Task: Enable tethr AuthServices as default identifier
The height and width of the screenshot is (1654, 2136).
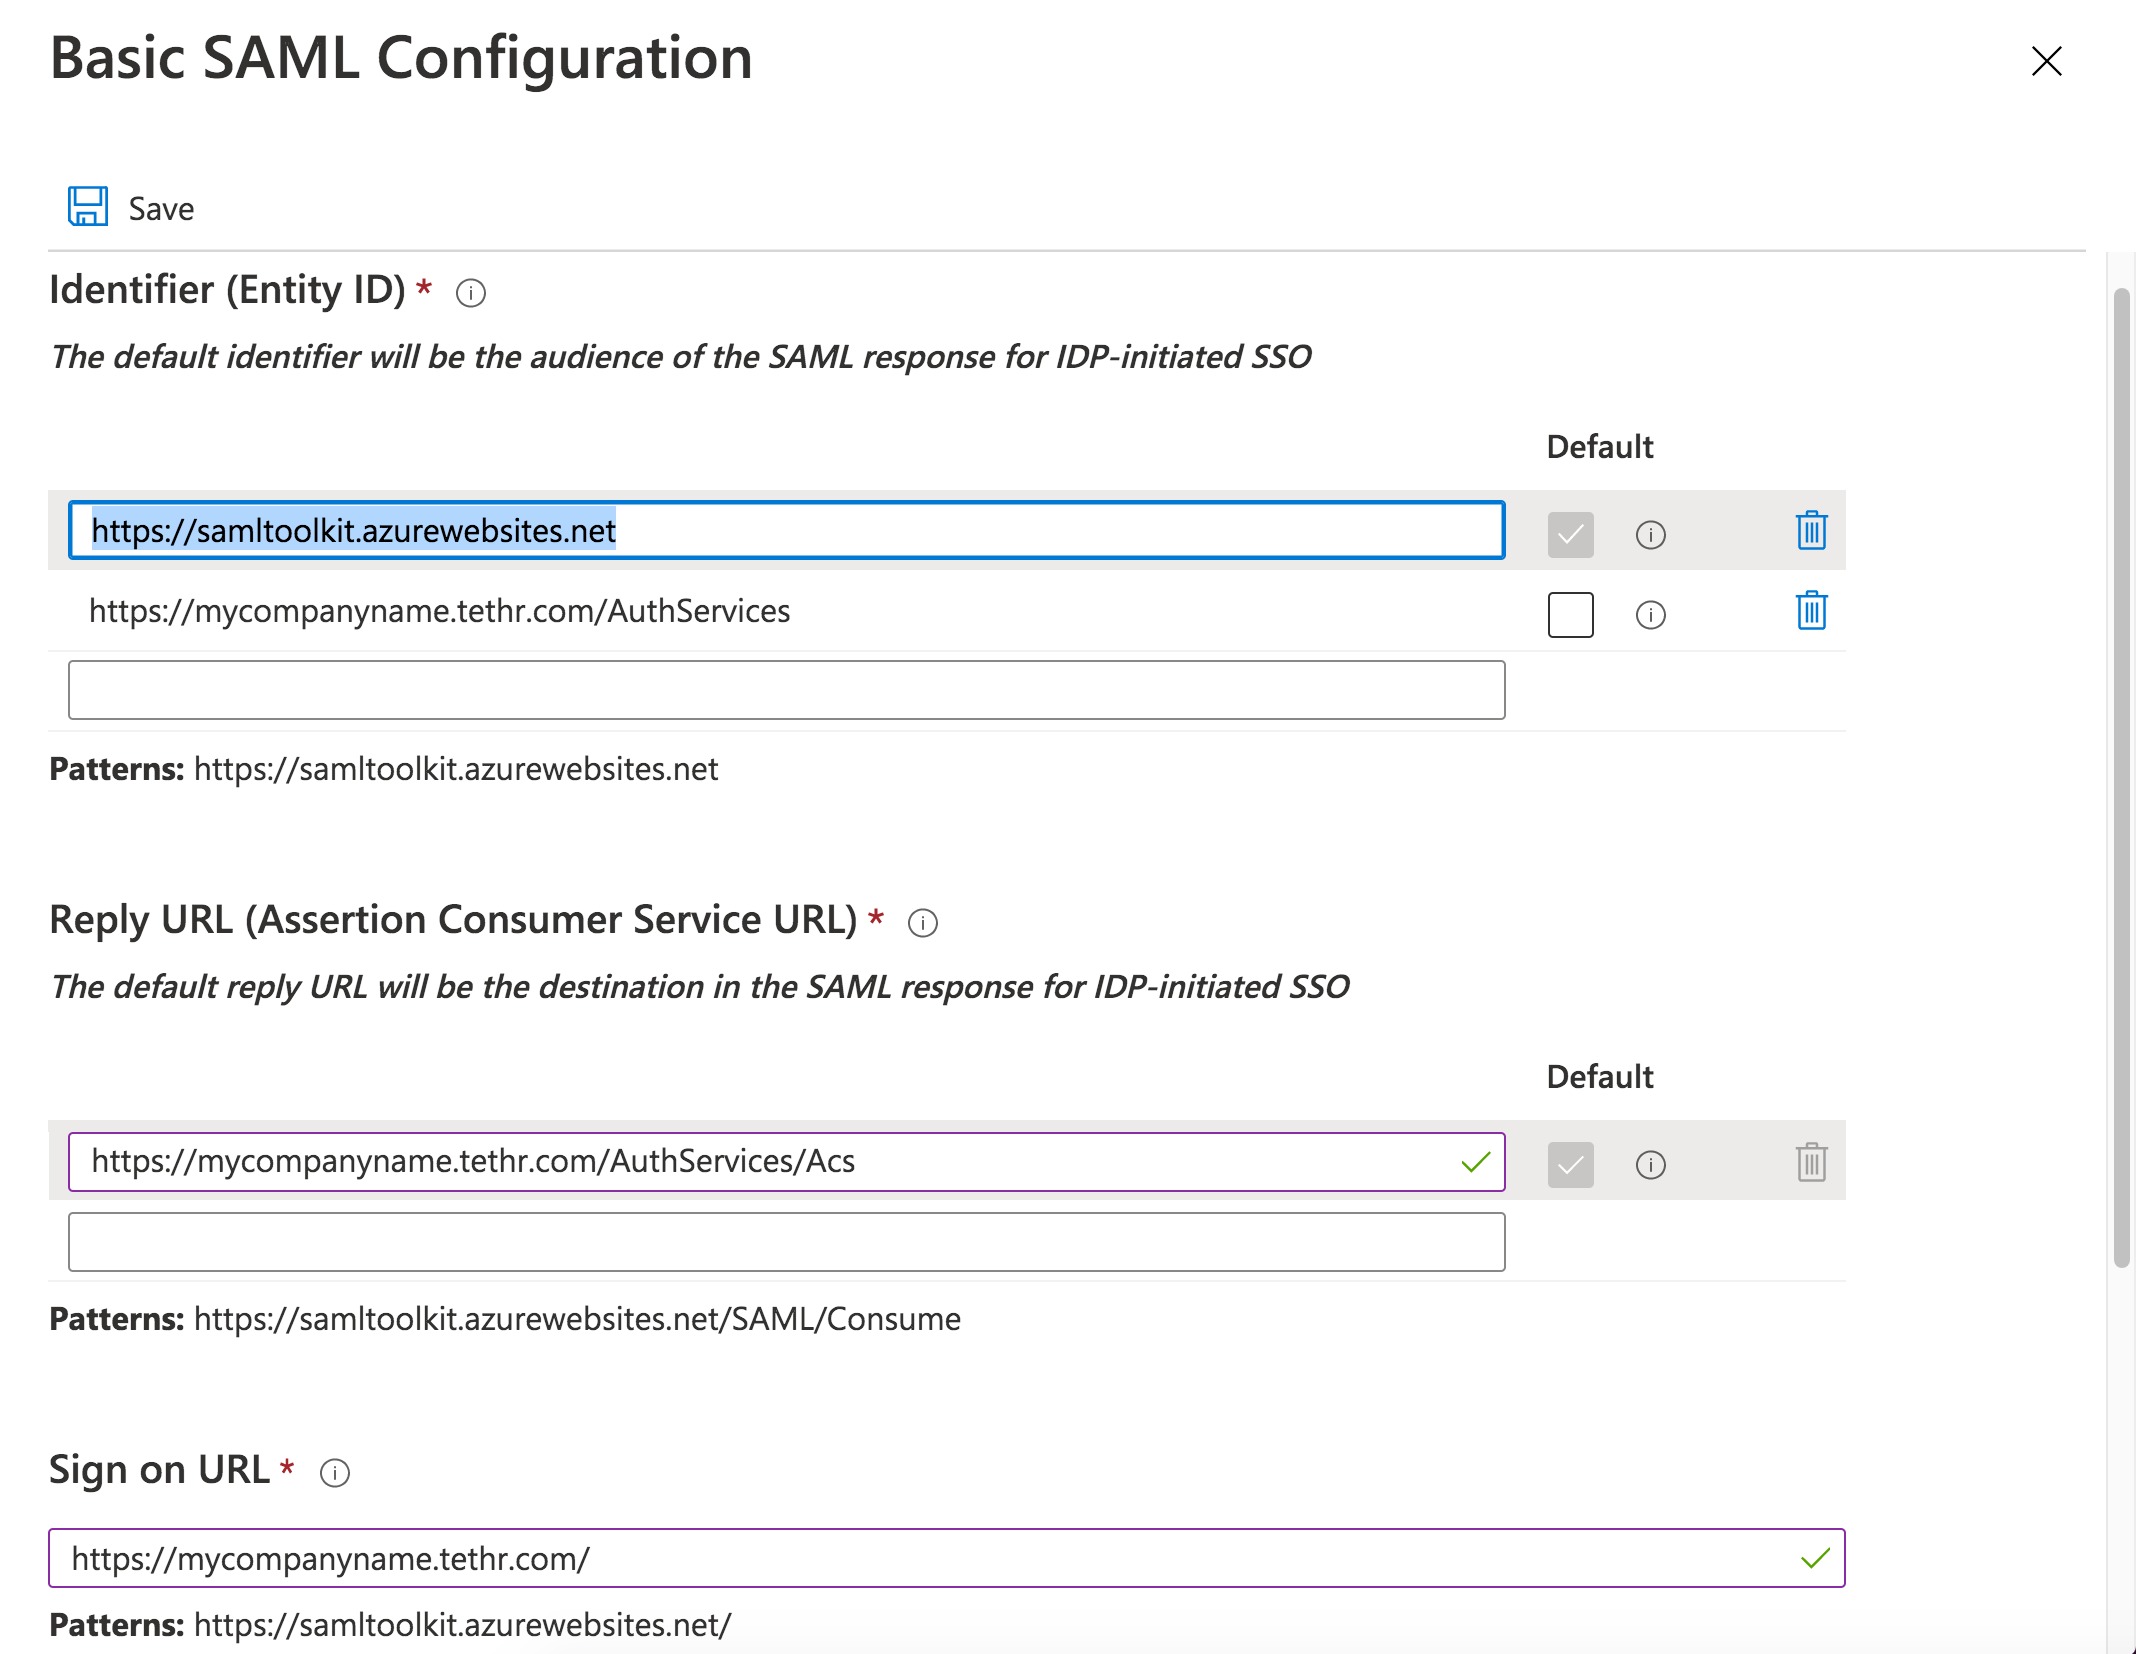Action: click(x=1570, y=615)
